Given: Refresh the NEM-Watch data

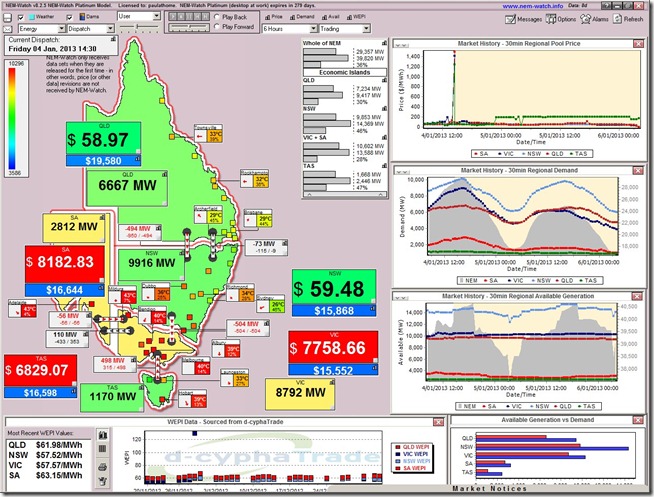Looking at the screenshot, I should tap(628, 19).
